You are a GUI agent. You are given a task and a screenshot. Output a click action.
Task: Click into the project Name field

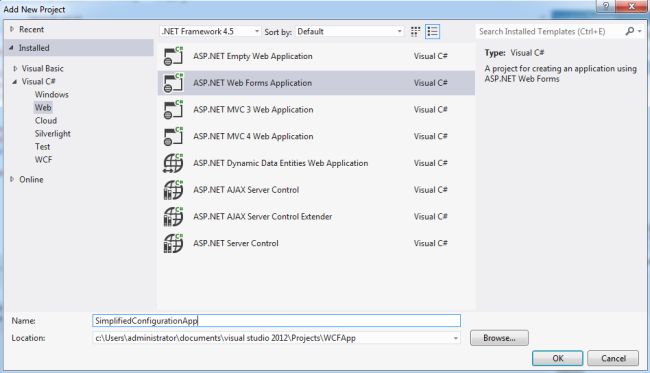[276, 320]
